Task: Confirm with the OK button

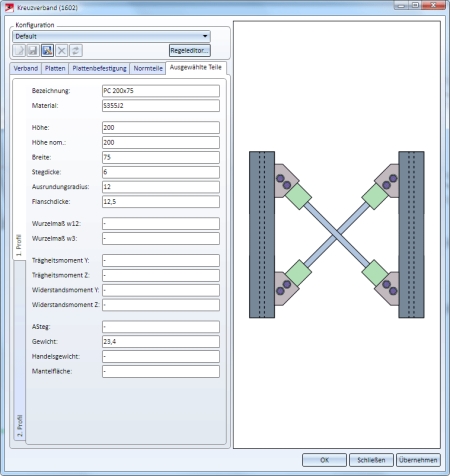Action: point(324,460)
